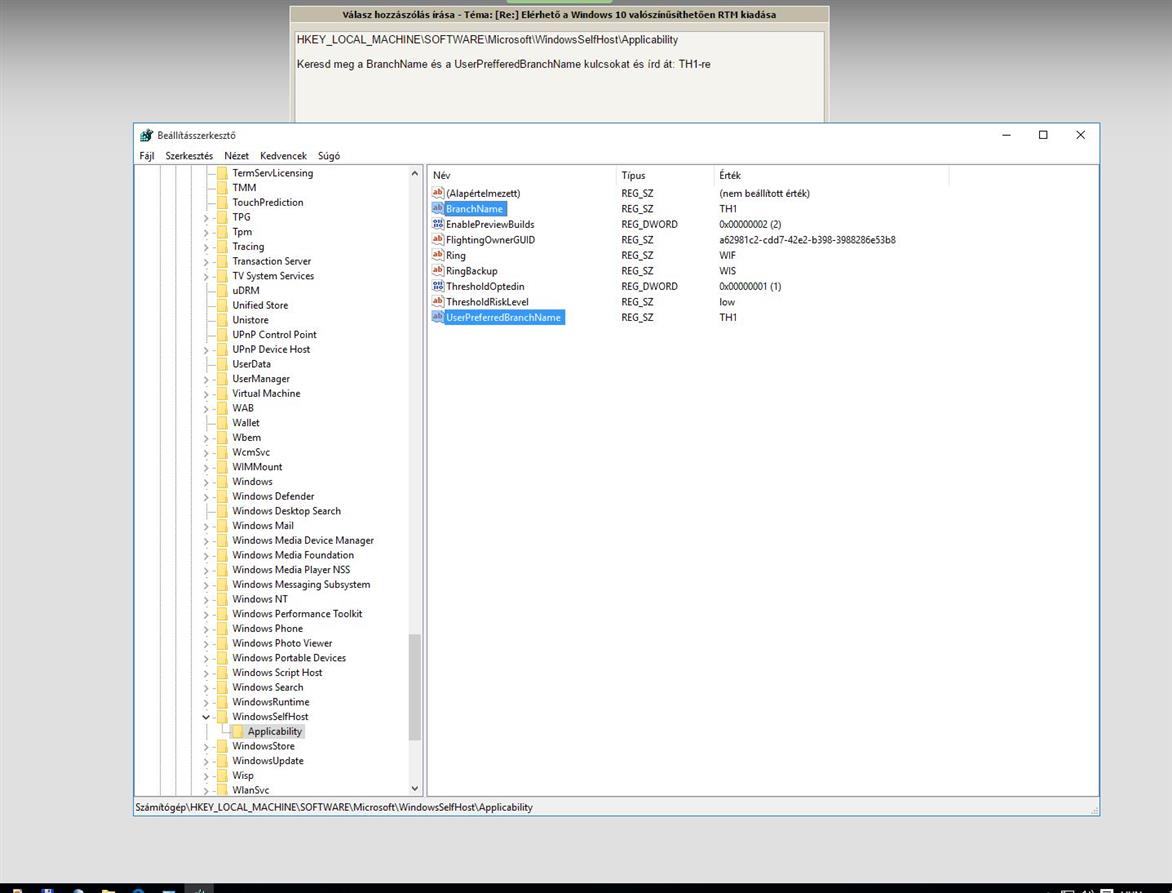The height and width of the screenshot is (893, 1172).
Task: Click the string icon beside FlightingOwnerGUID
Action: (x=438, y=240)
